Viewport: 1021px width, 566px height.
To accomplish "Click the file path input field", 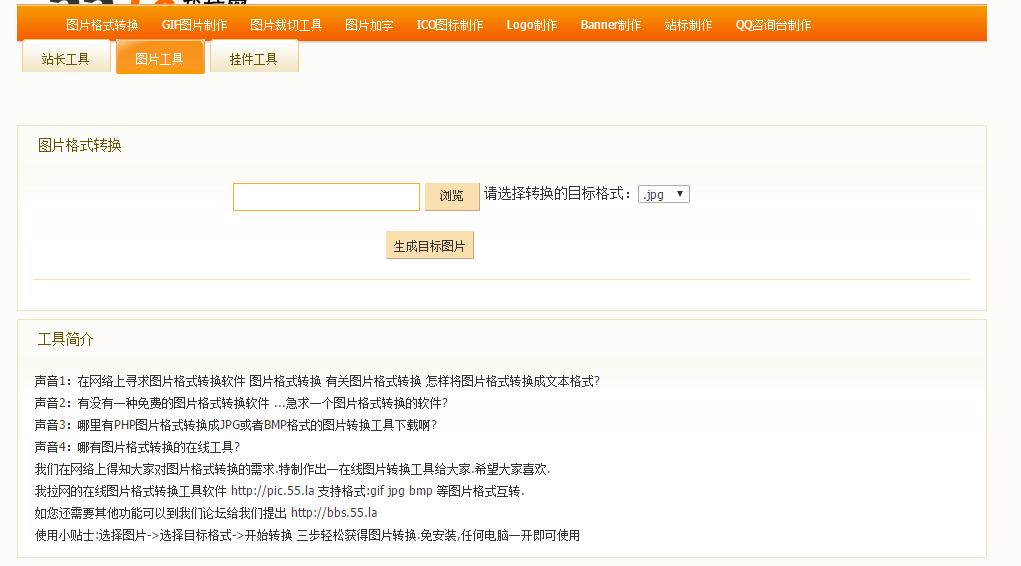I will click(x=326, y=197).
